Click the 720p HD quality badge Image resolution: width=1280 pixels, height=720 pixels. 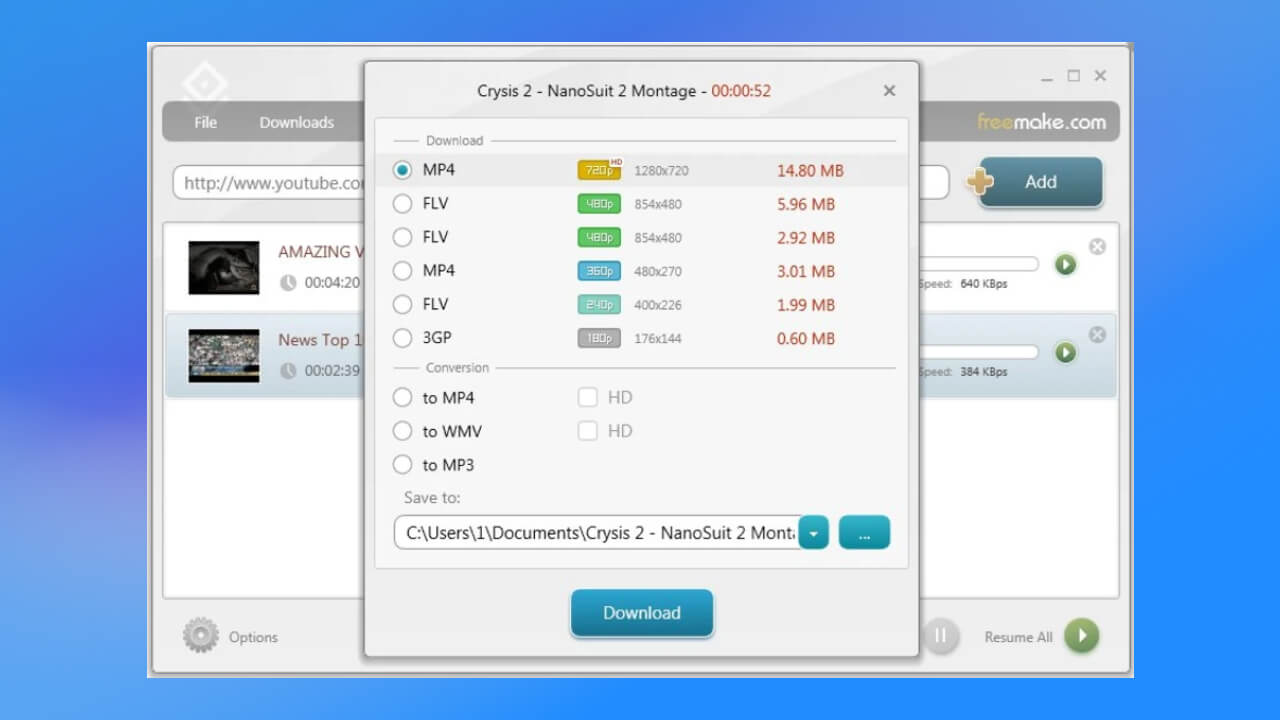(x=600, y=170)
